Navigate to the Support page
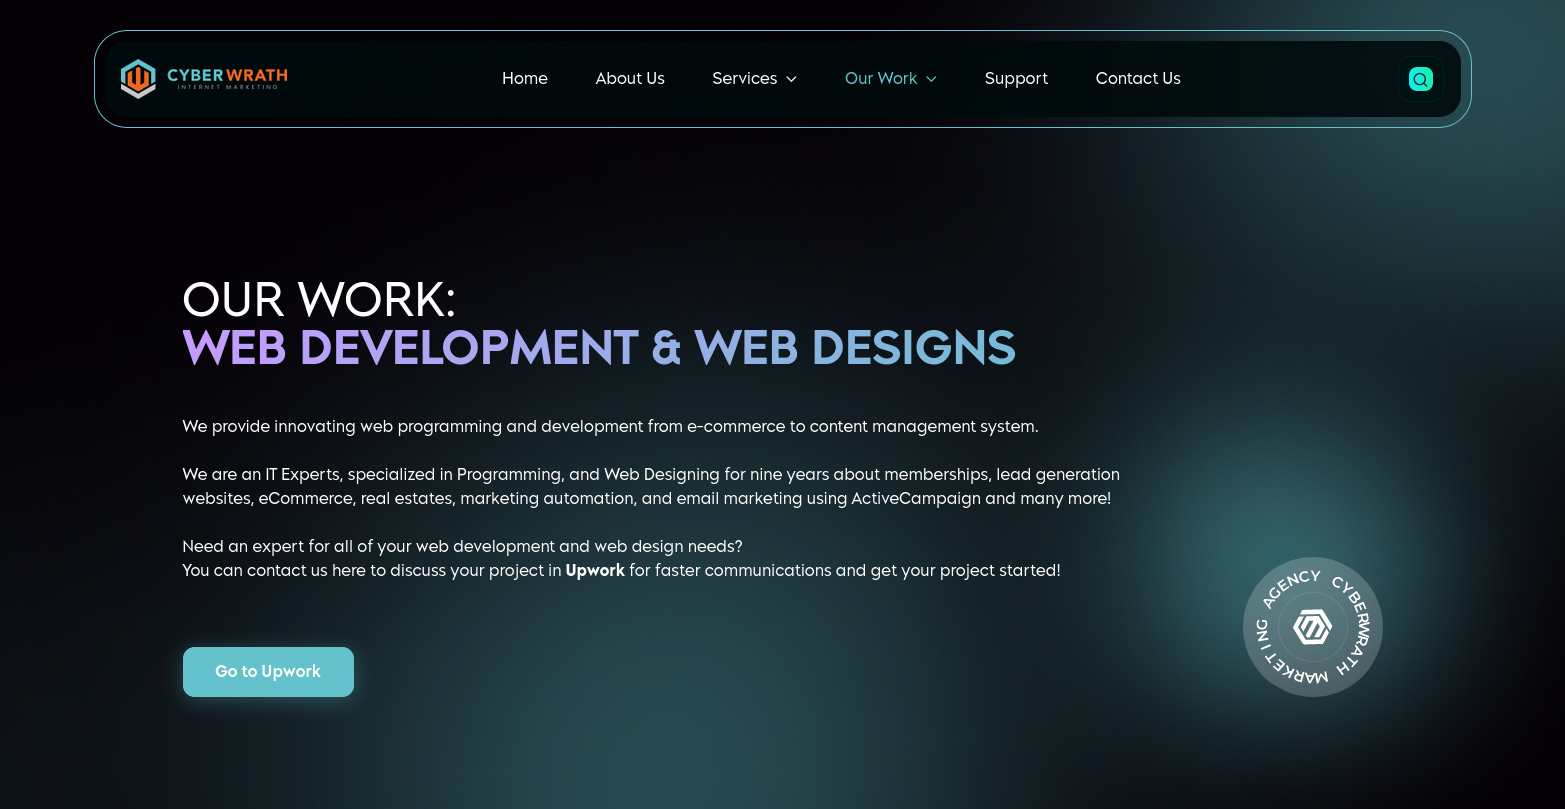The image size is (1565, 809). (1015, 79)
